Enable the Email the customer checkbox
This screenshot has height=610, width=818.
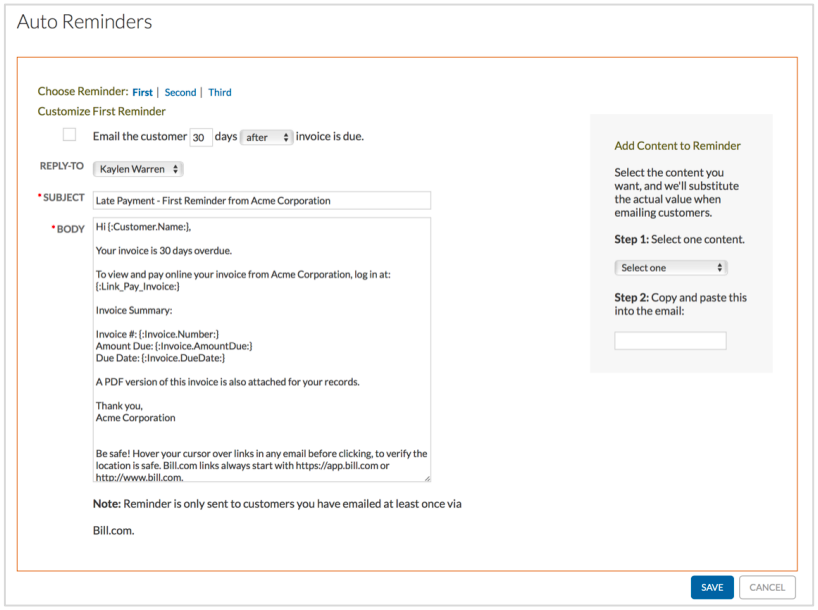pyautogui.click(x=69, y=135)
